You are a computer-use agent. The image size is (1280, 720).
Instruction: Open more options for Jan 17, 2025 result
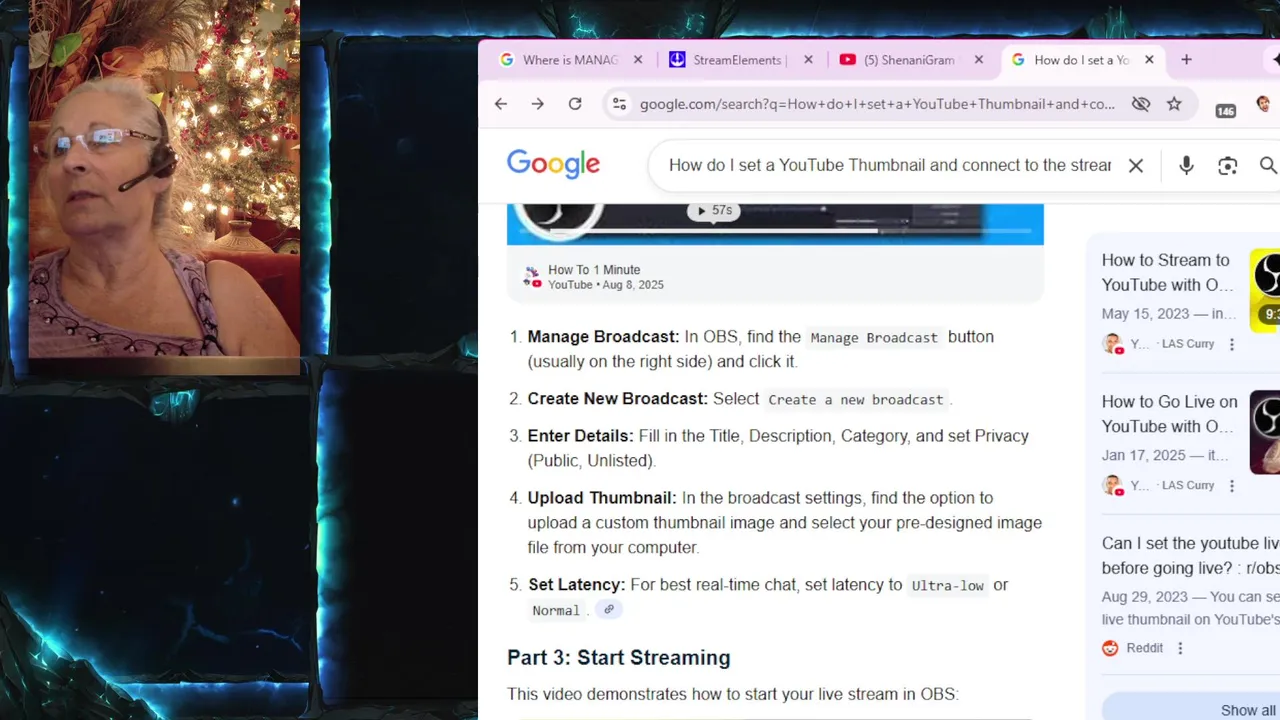tap(1232, 486)
